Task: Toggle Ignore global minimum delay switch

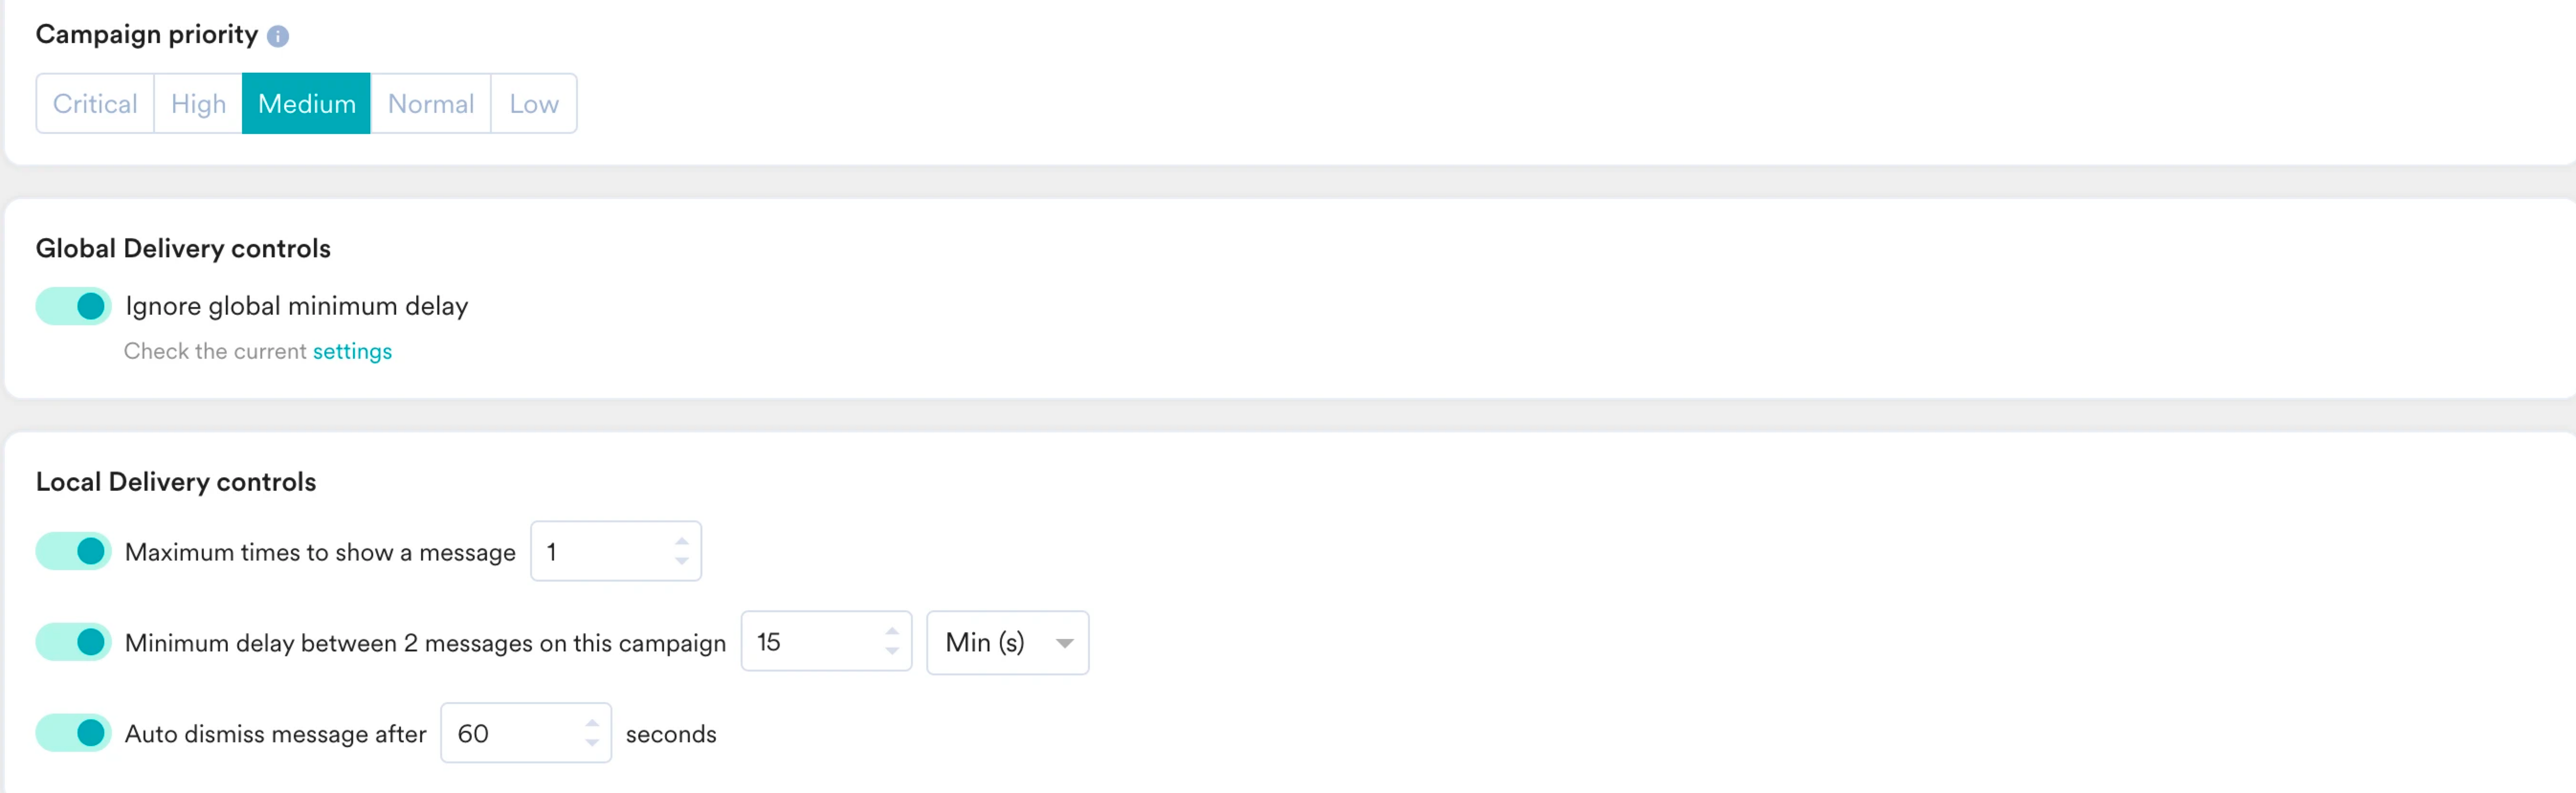Action: click(x=74, y=306)
